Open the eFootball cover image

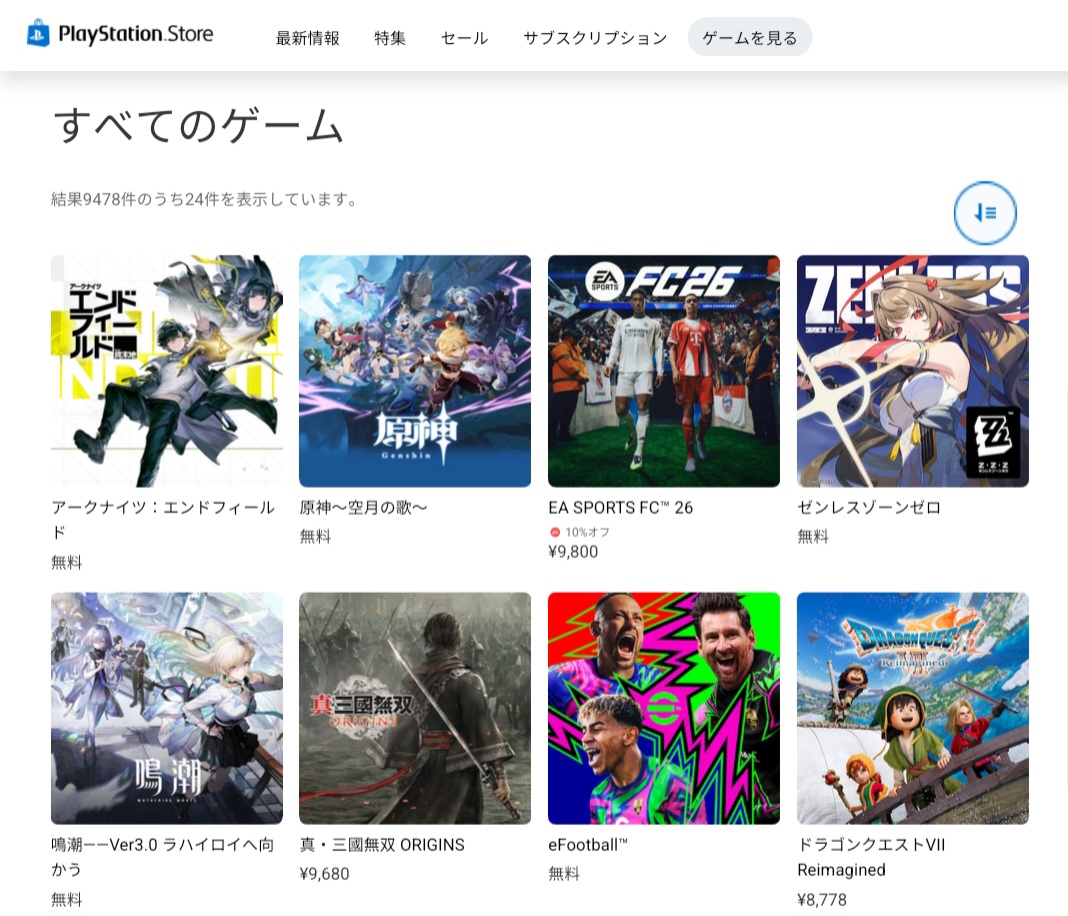tap(664, 708)
